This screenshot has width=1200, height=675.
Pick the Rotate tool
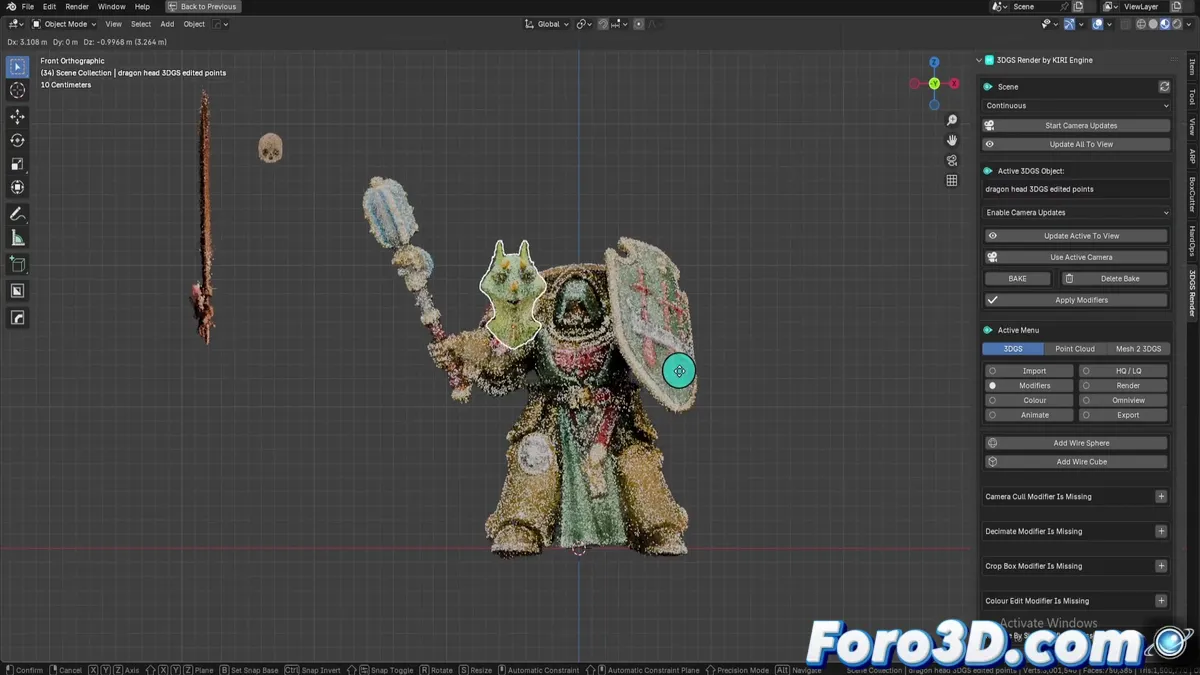pyautogui.click(x=17, y=141)
